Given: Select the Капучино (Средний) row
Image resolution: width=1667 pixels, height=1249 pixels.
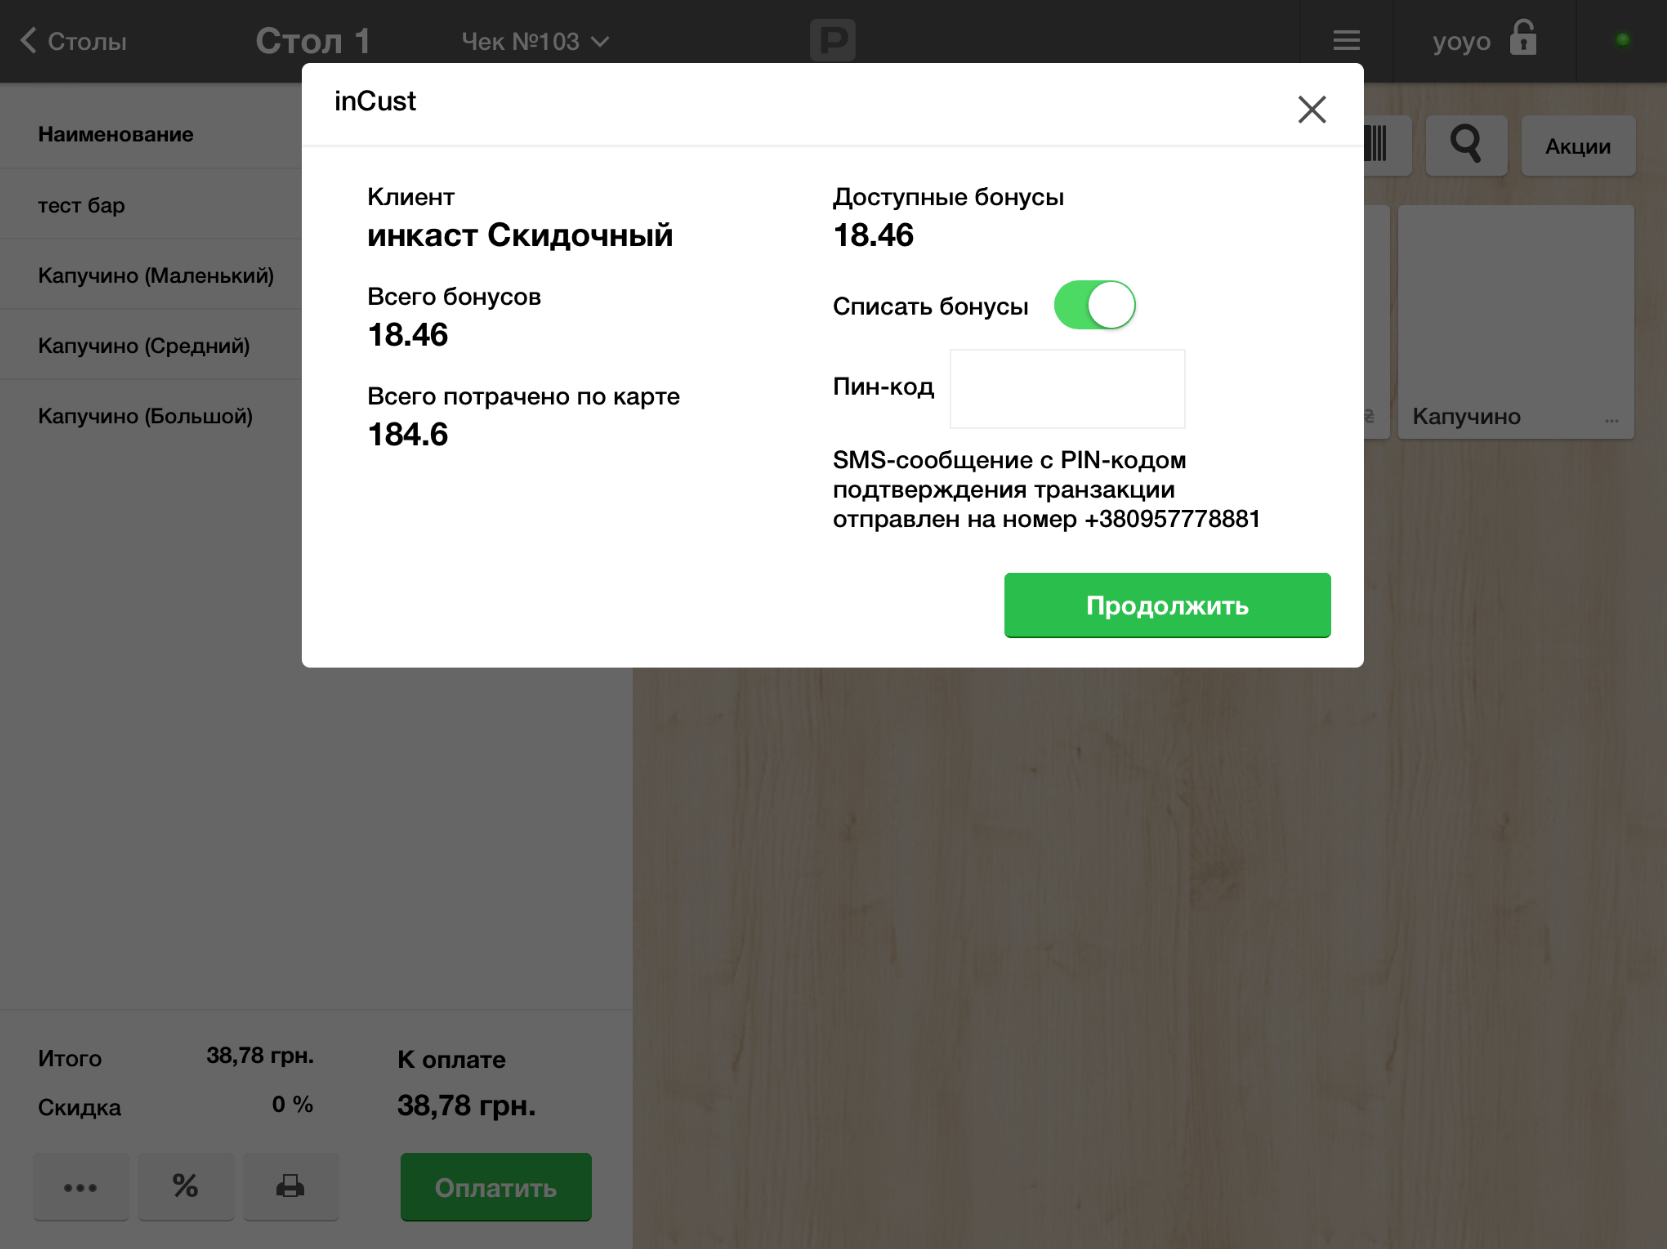Looking at the screenshot, I should click(151, 345).
